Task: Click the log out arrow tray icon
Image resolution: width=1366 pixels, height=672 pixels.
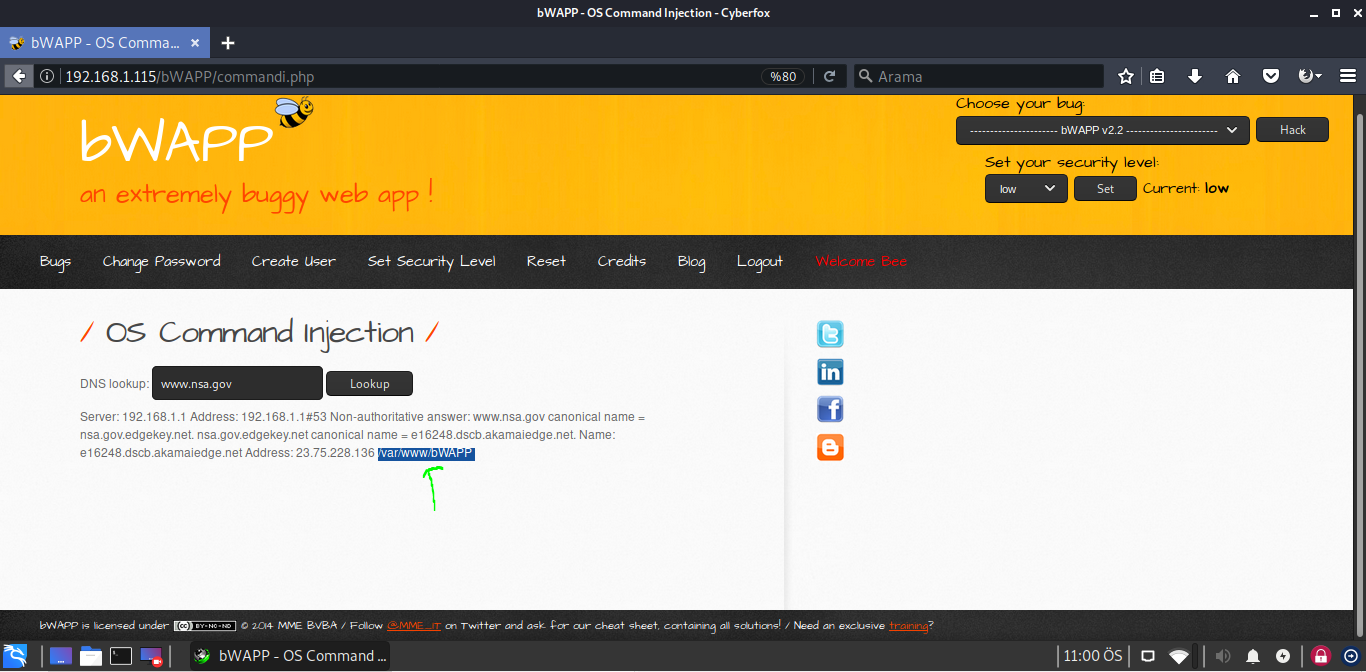Action: tap(1350, 657)
